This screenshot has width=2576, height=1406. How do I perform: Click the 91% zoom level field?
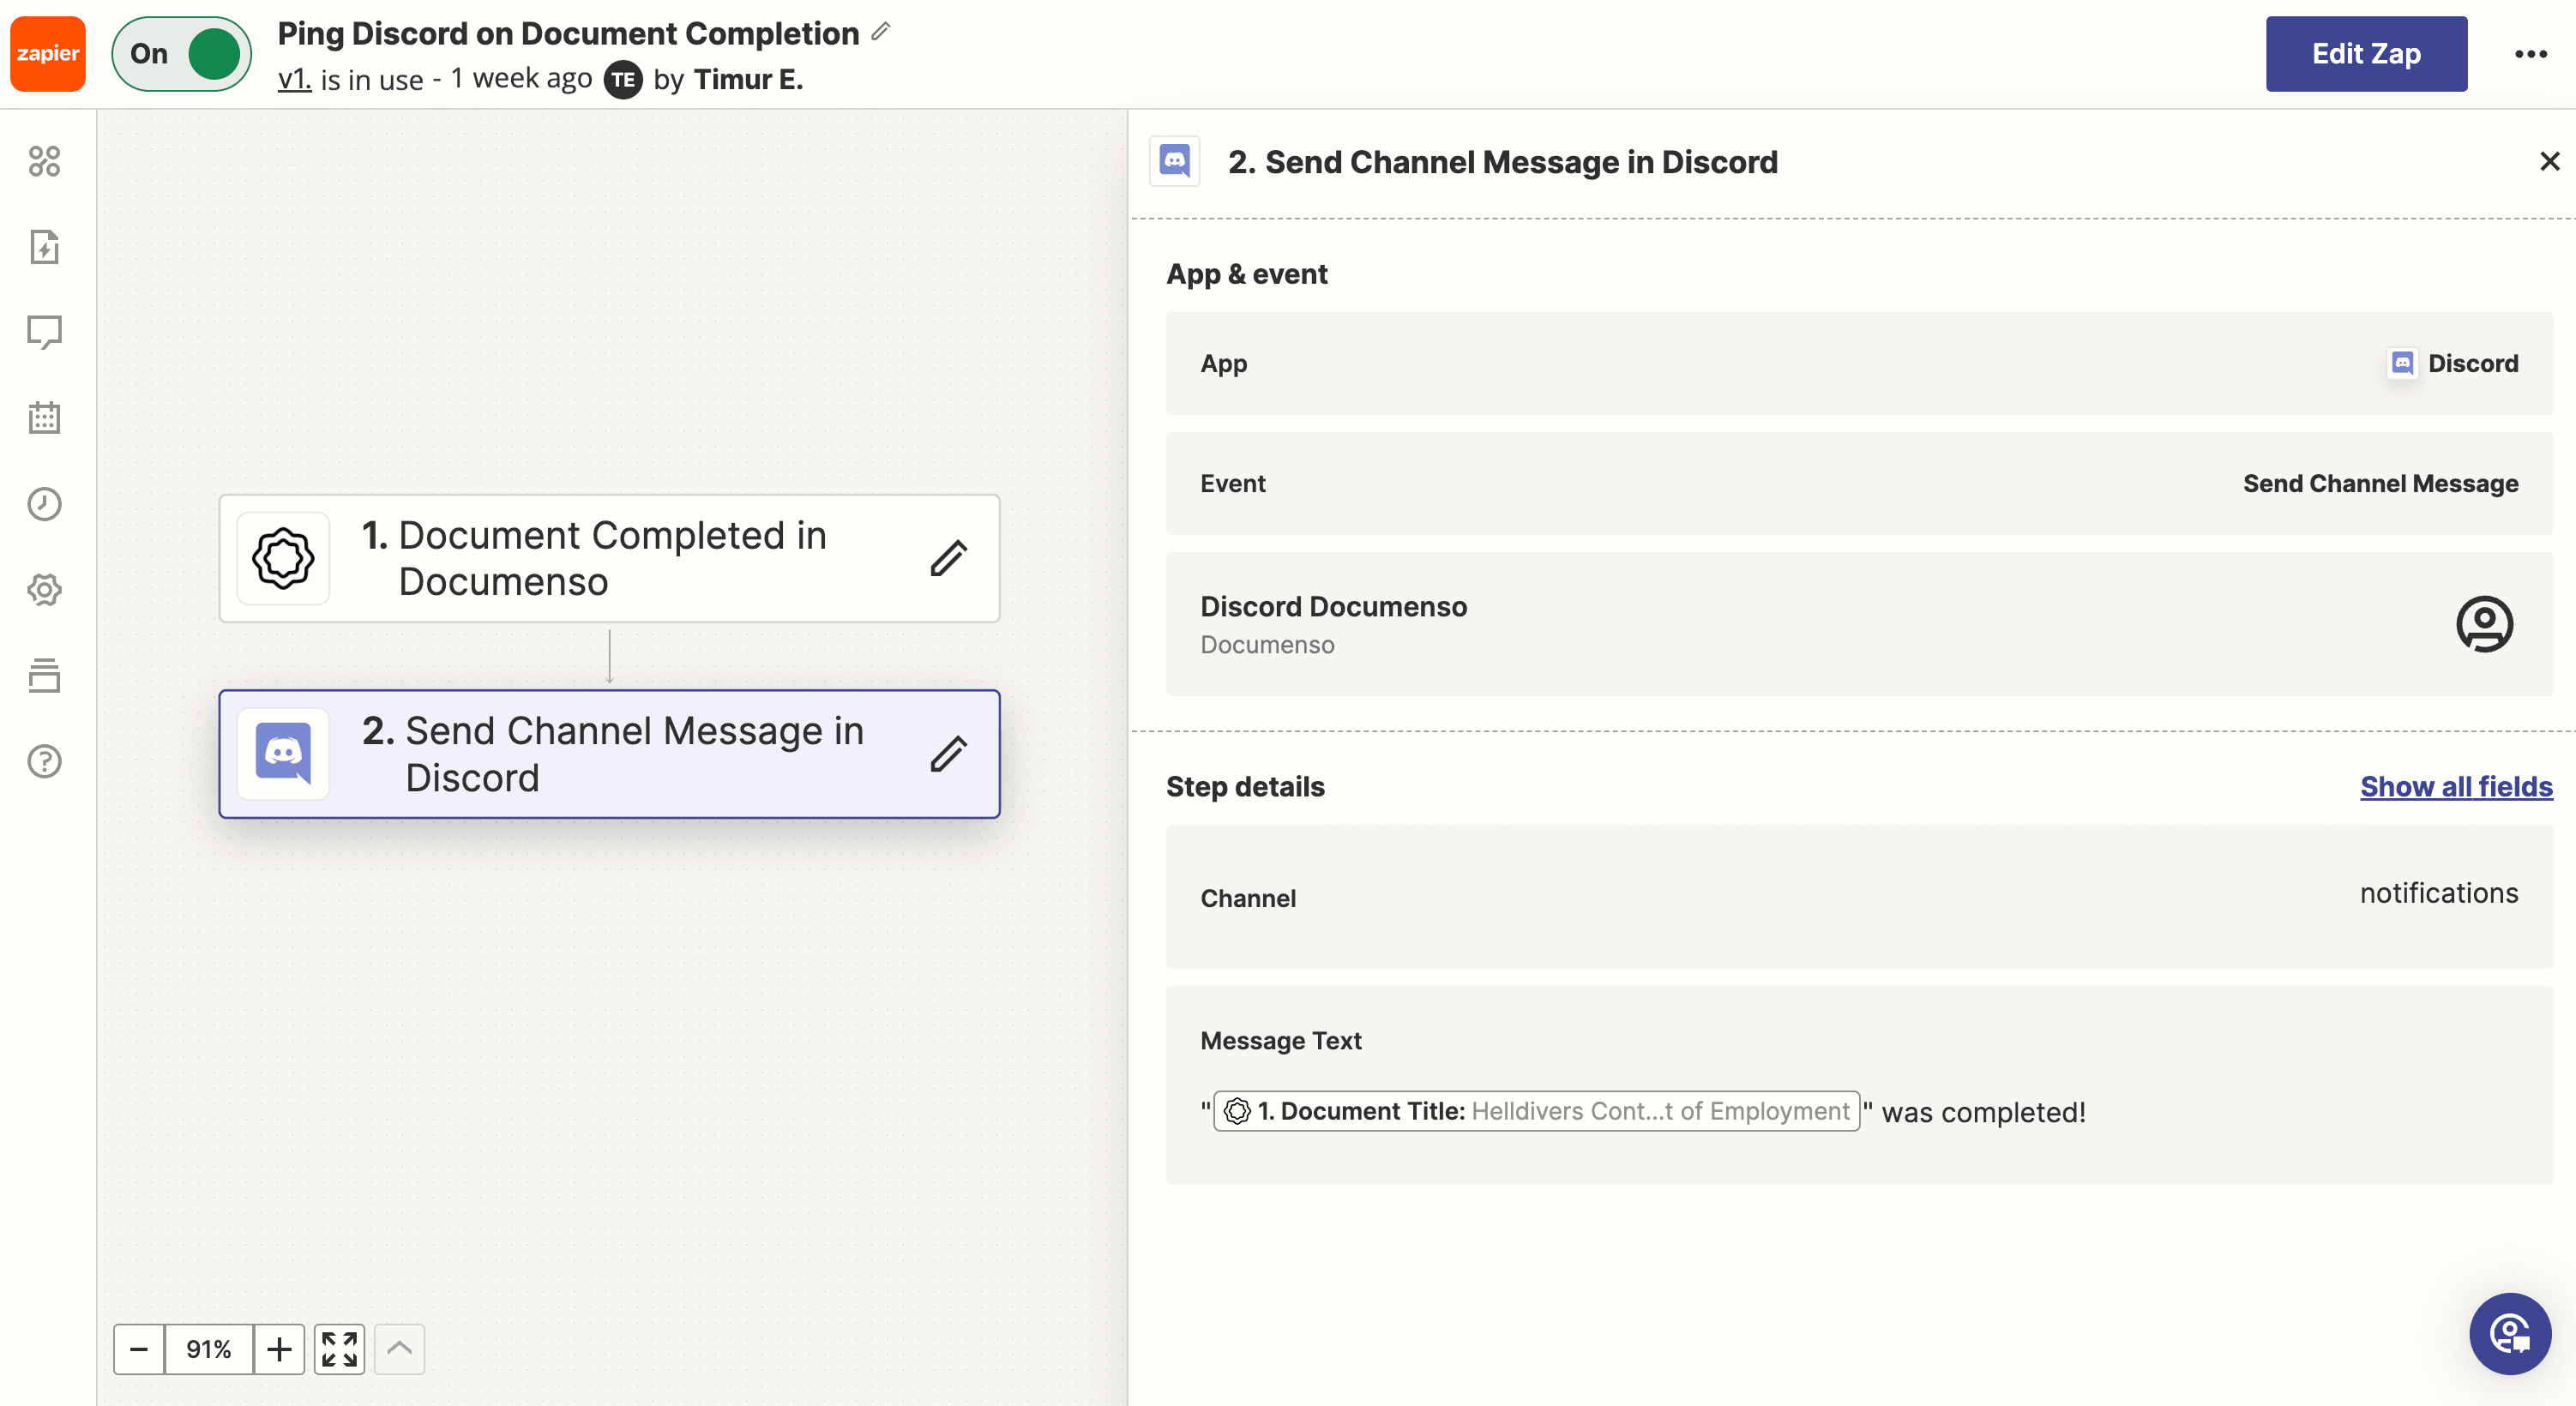pos(209,1349)
